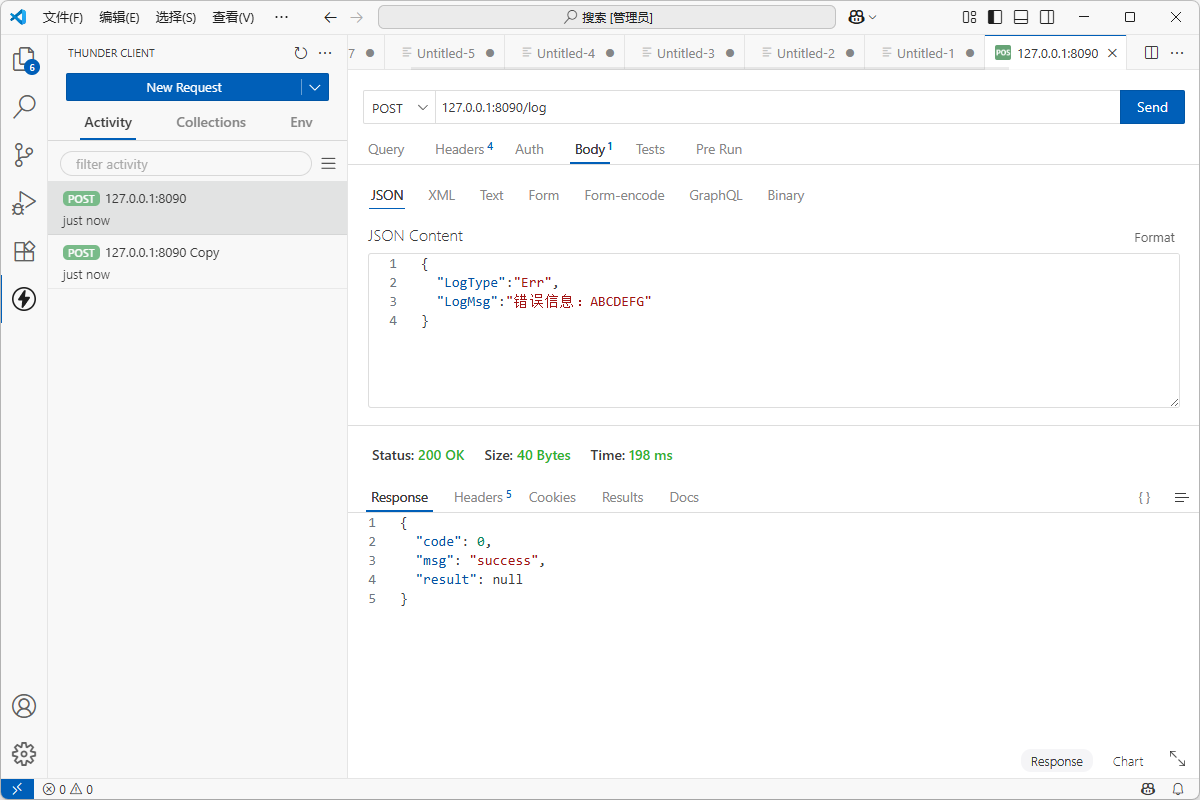Open the 编辑(E) menu
The height and width of the screenshot is (800, 1200).
(x=119, y=17)
